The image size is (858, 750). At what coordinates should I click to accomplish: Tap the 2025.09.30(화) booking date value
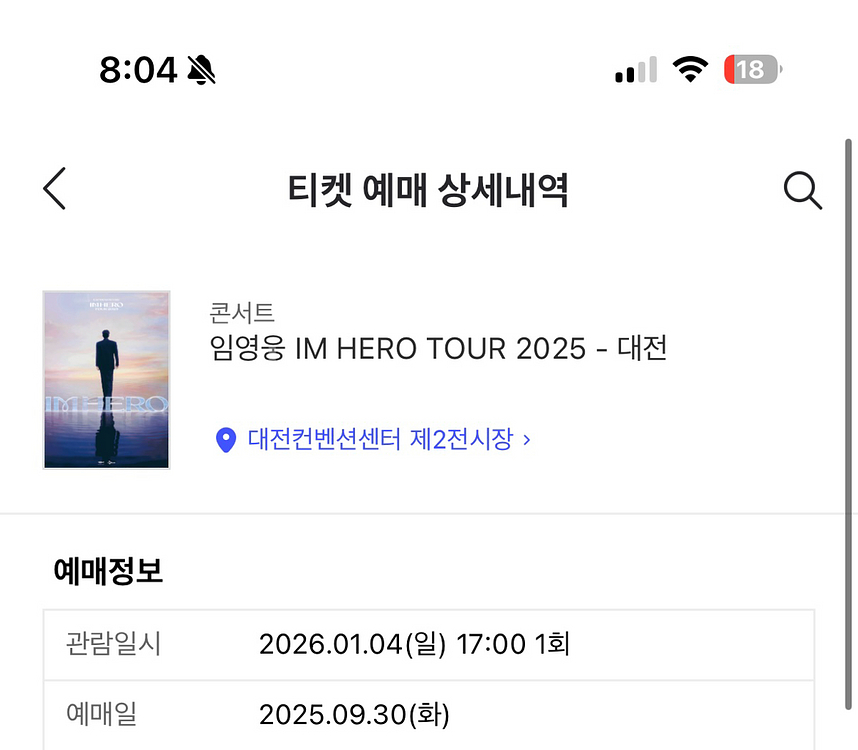(354, 715)
